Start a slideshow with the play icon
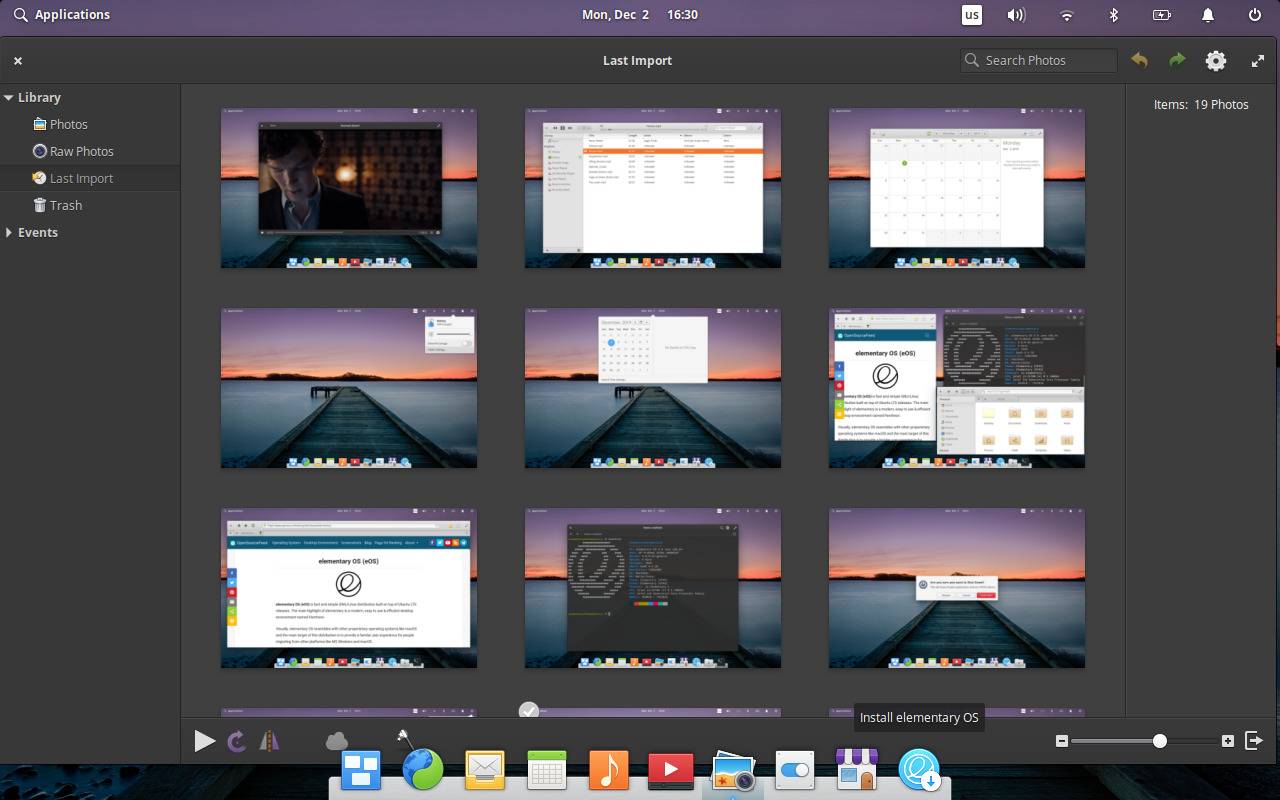This screenshot has width=1280, height=800. click(x=205, y=741)
